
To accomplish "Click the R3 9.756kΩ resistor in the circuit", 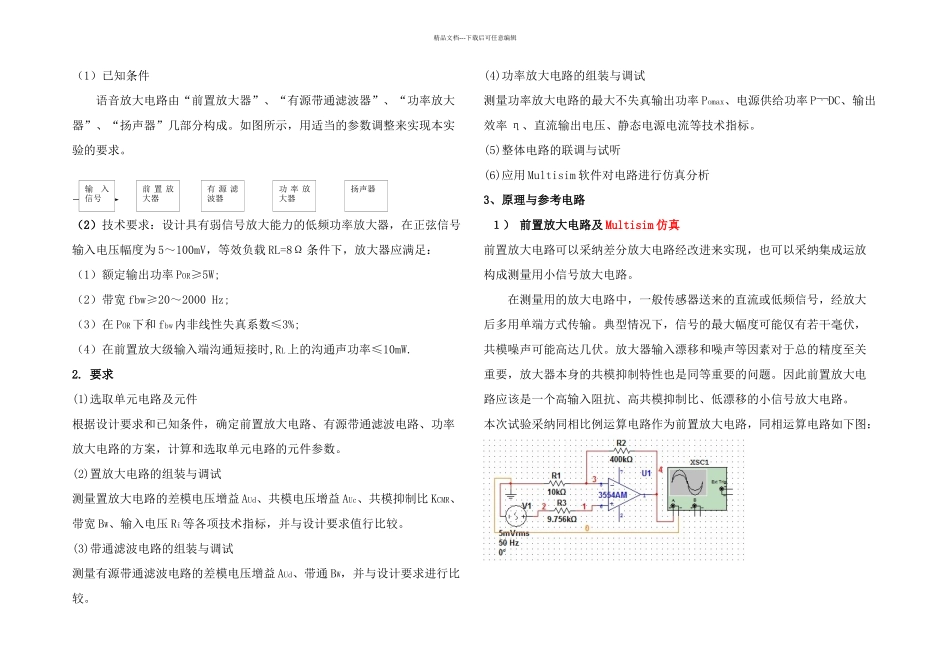I will tap(562, 511).
